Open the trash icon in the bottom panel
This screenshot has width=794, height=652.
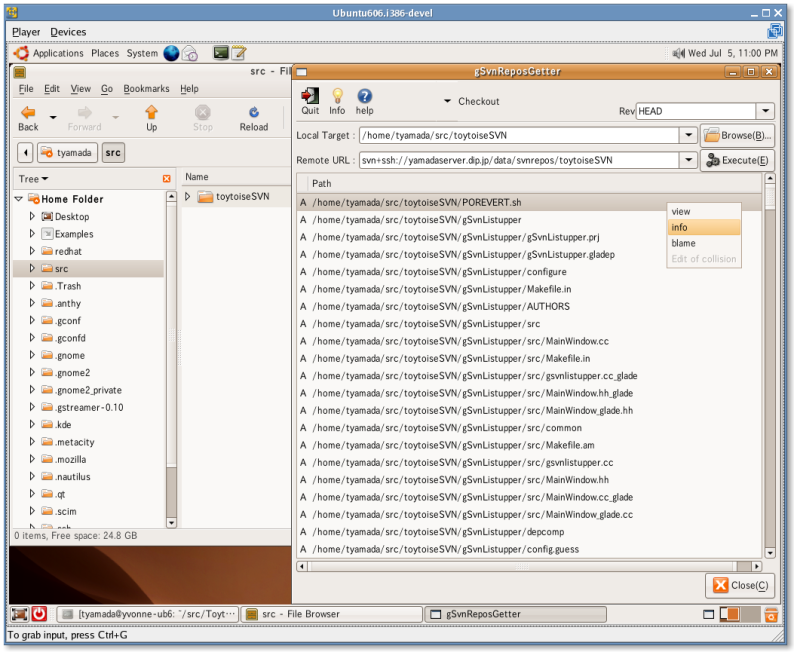tap(771, 615)
